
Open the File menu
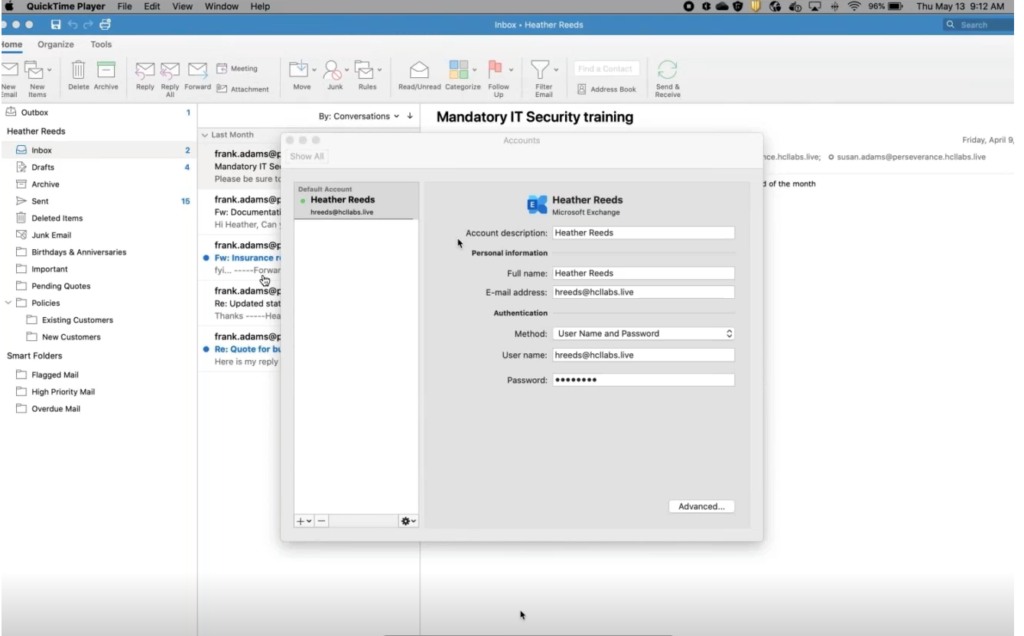pos(124,7)
